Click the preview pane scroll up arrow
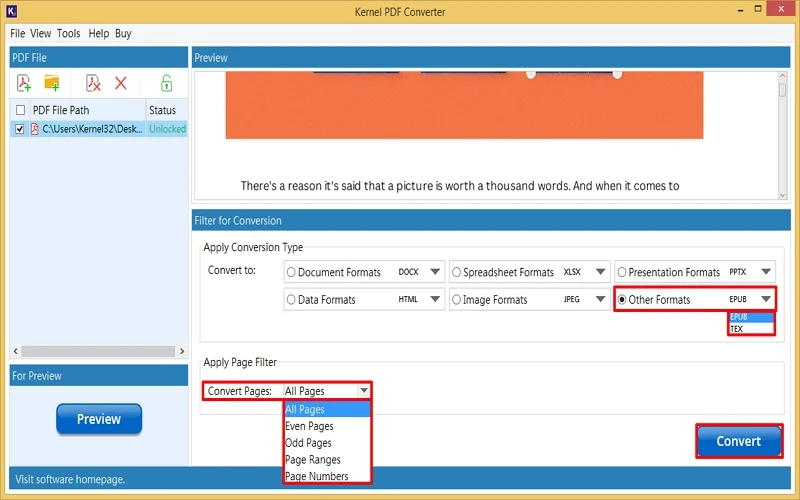This screenshot has width=800, height=500. [783, 76]
